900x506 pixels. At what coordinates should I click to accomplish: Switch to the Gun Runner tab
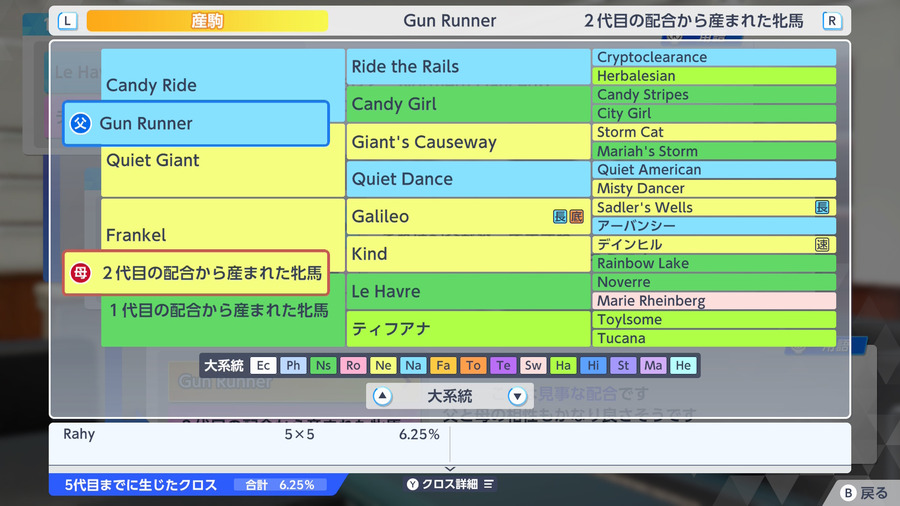pyautogui.click(x=449, y=21)
